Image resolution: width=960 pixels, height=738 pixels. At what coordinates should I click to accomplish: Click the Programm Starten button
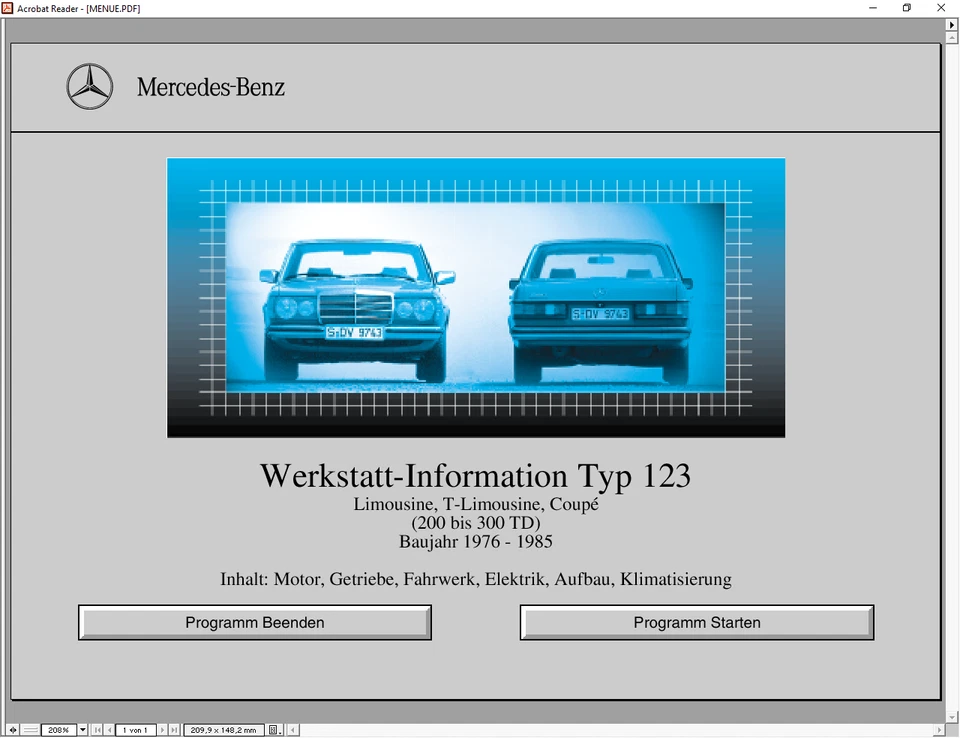coord(697,622)
